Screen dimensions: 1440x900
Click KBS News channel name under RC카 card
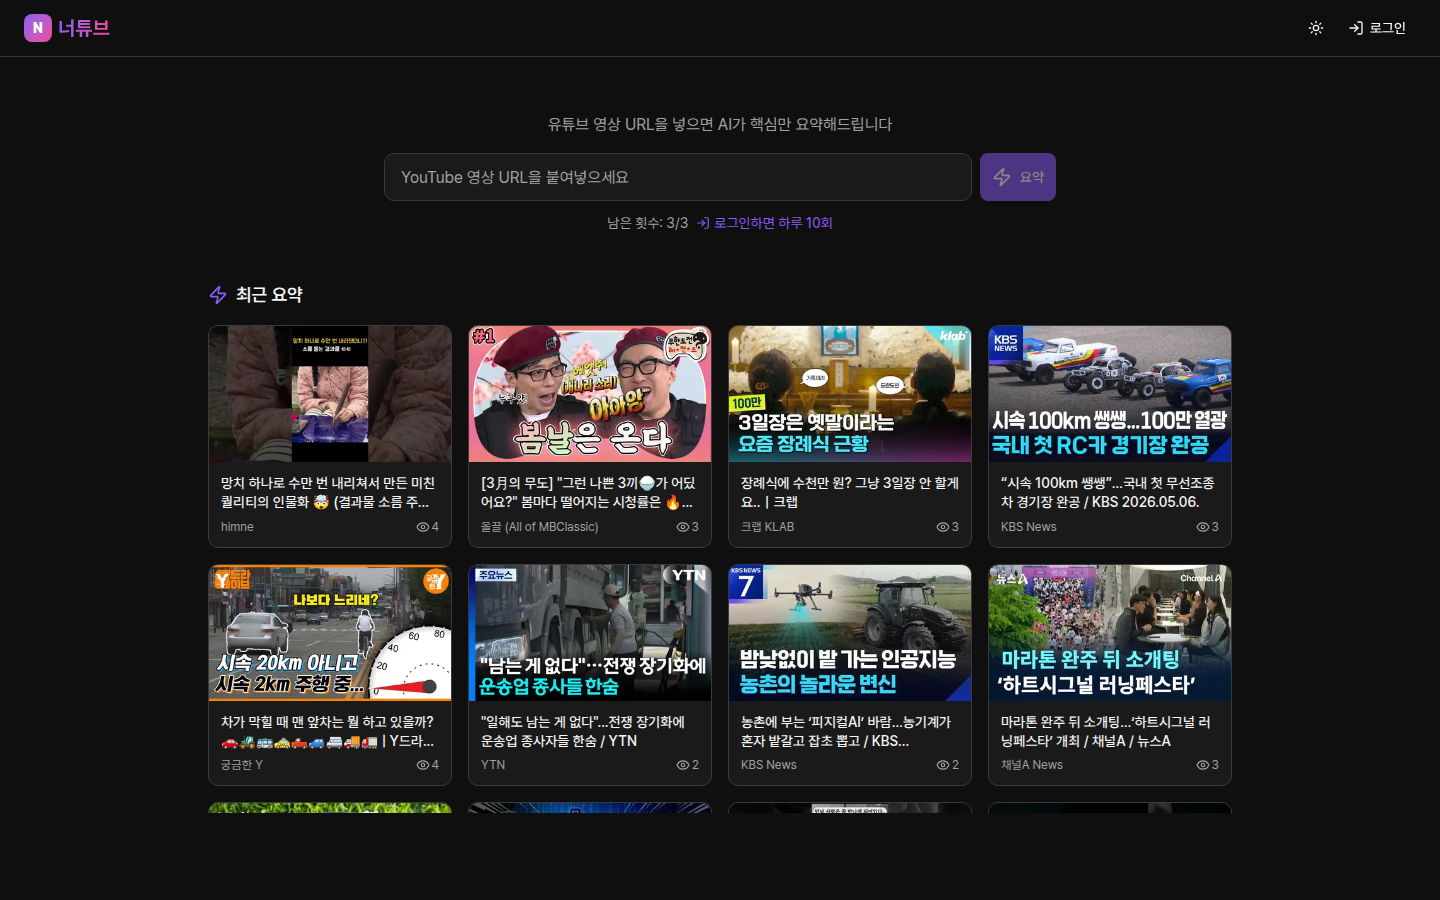coord(1029,527)
